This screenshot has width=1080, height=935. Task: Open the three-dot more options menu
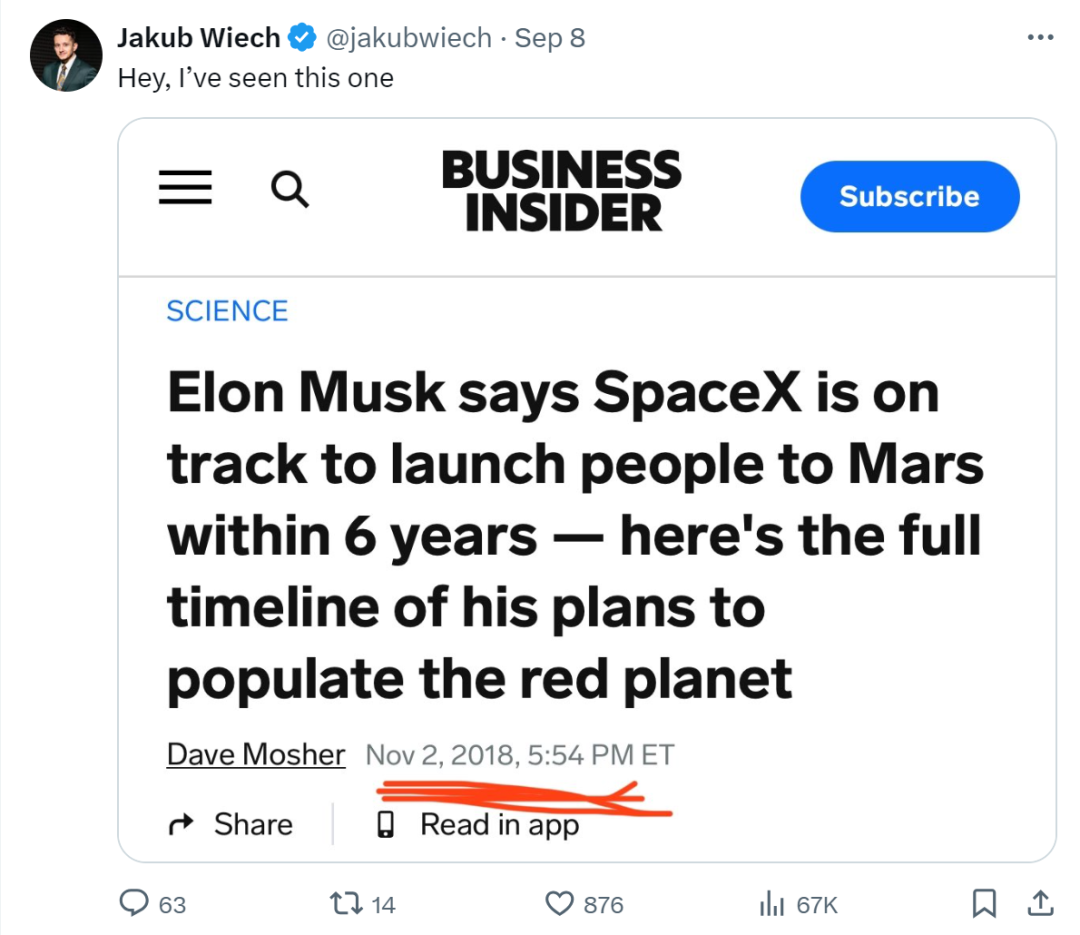(1040, 38)
